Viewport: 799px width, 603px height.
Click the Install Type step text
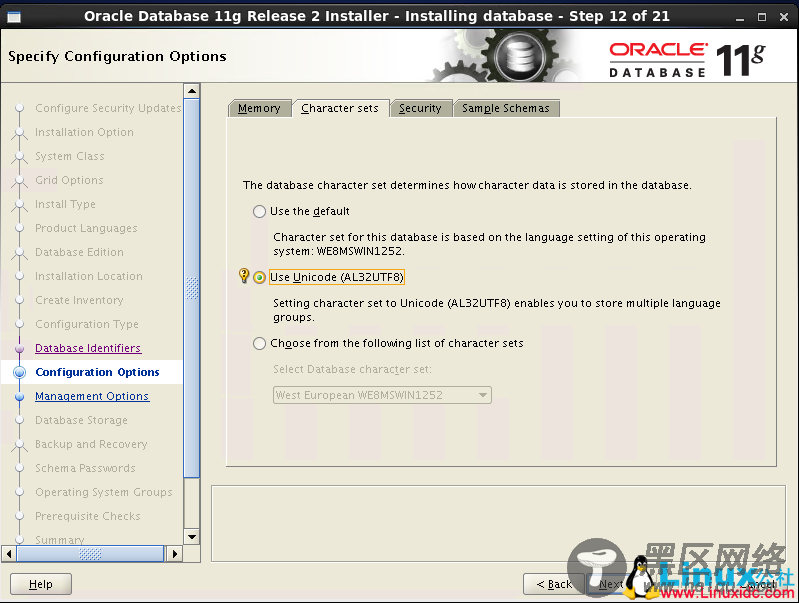pyautogui.click(x=65, y=204)
